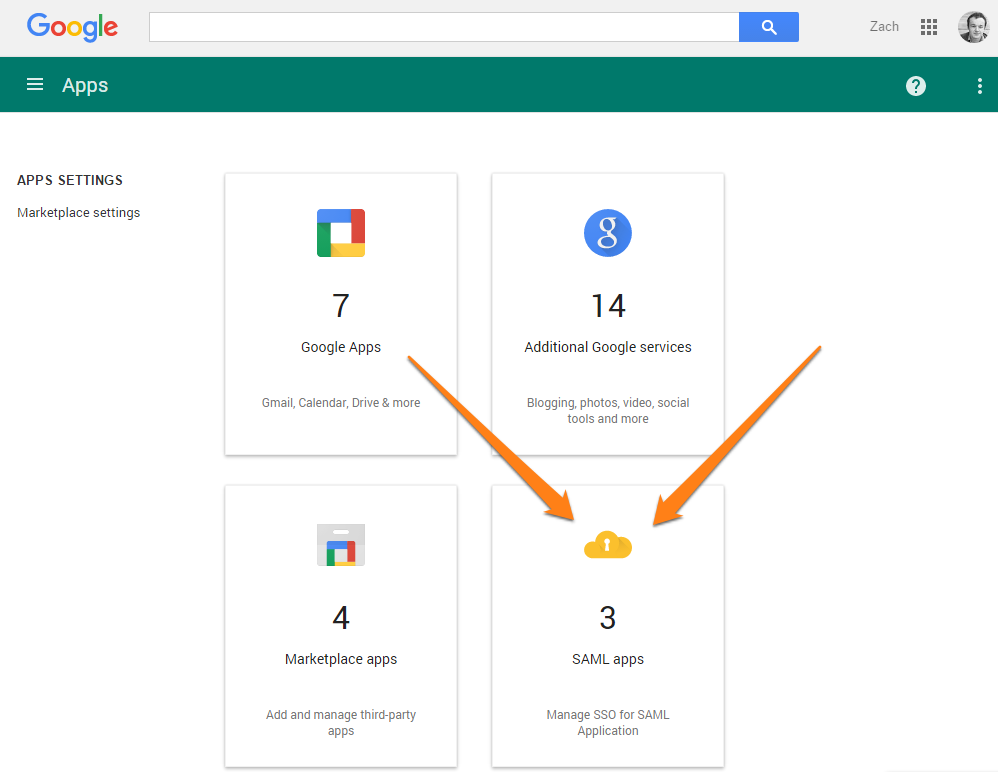Image resolution: width=998 pixels, height=772 pixels.
Task: Open the three-dot overflow menu
Action: [x=980, y=85]
